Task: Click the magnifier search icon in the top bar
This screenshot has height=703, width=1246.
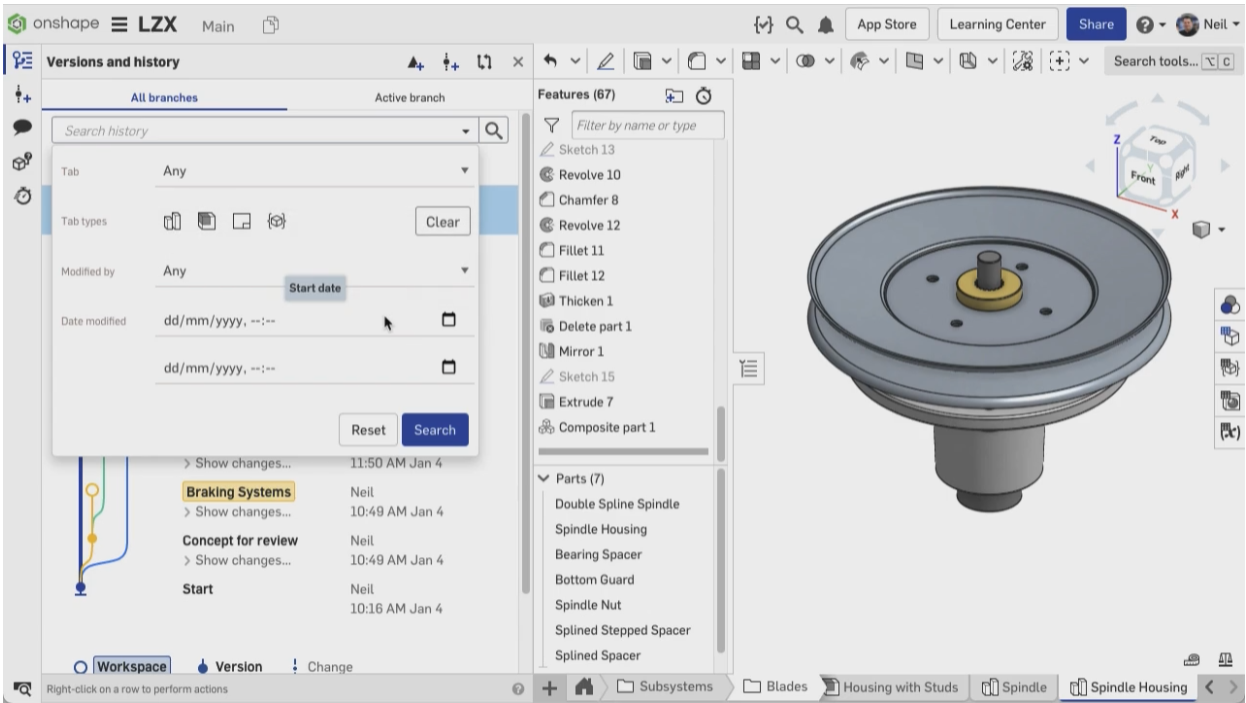Action: click(x=794, y=24)
